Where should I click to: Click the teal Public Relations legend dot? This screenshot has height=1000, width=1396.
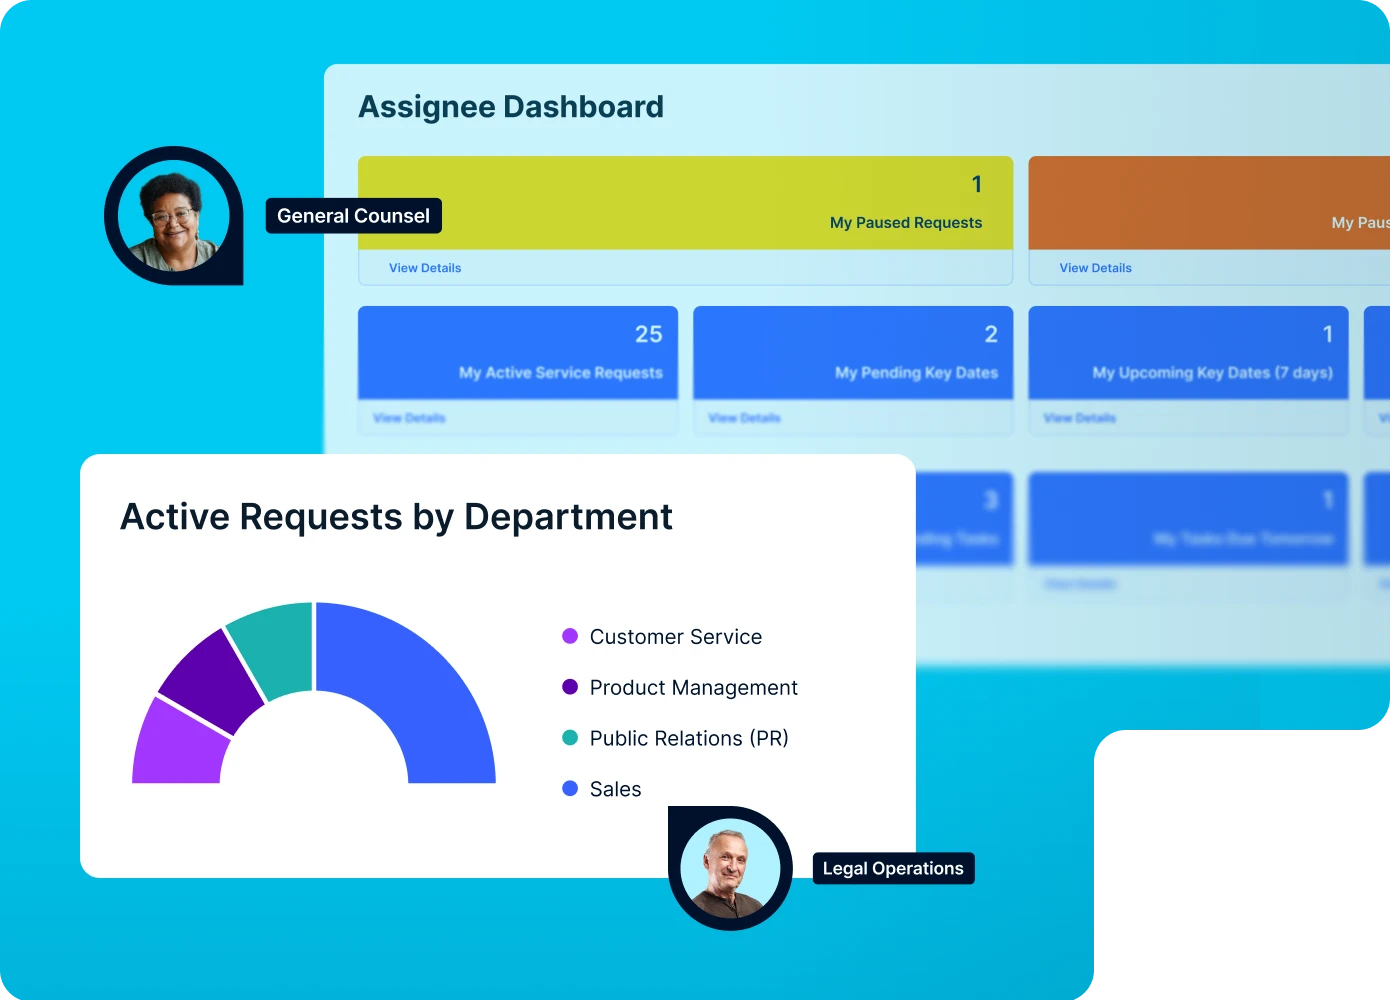click(x=570, y=738)
